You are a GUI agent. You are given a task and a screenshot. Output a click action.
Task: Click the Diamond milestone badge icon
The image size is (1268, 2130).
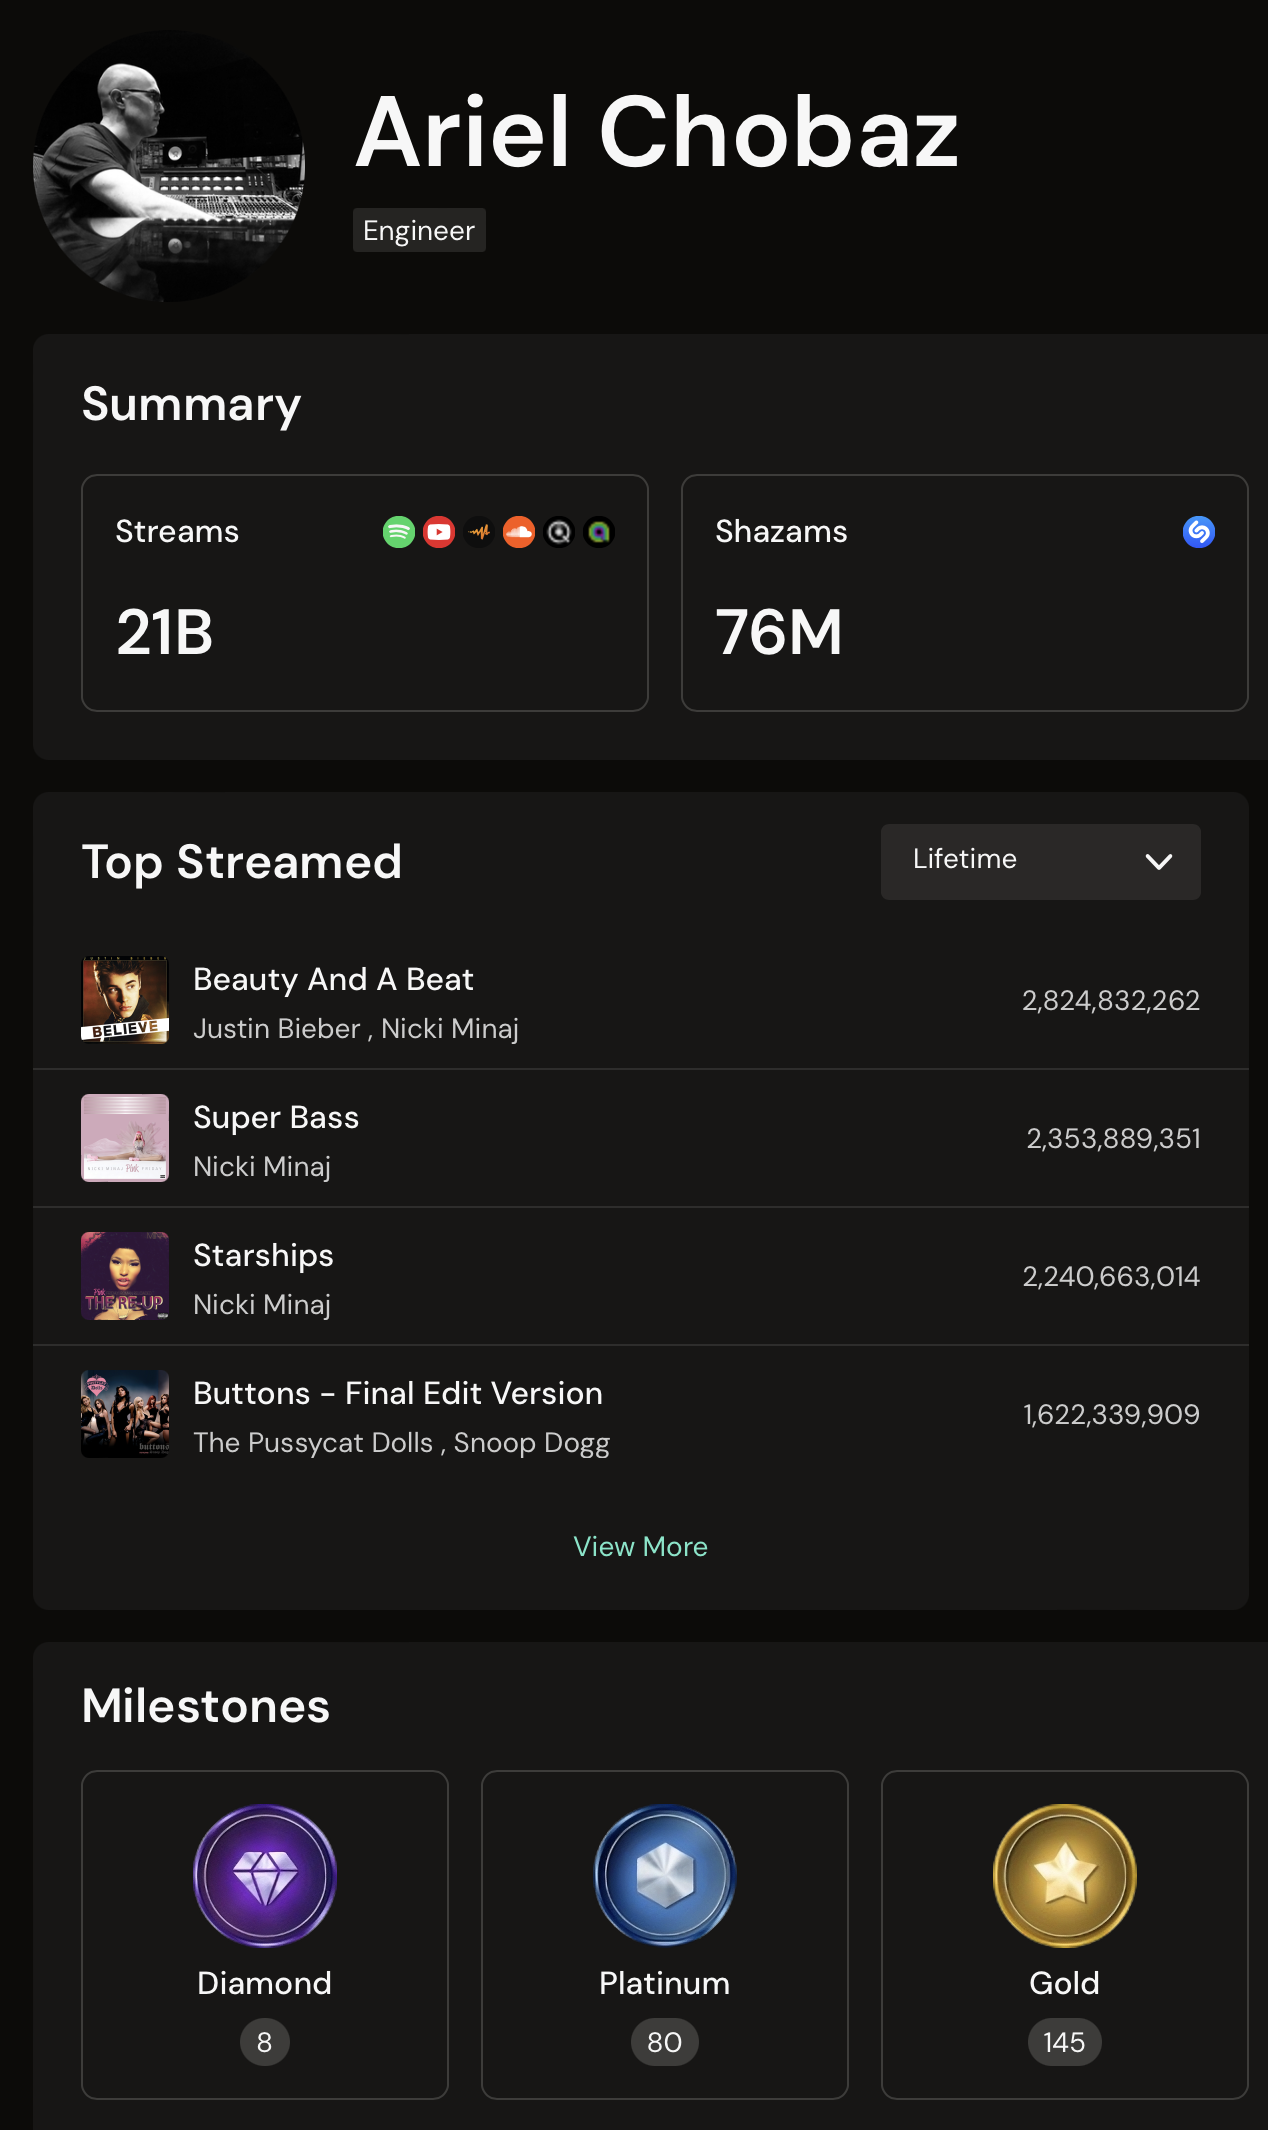tap(265, 1876)
